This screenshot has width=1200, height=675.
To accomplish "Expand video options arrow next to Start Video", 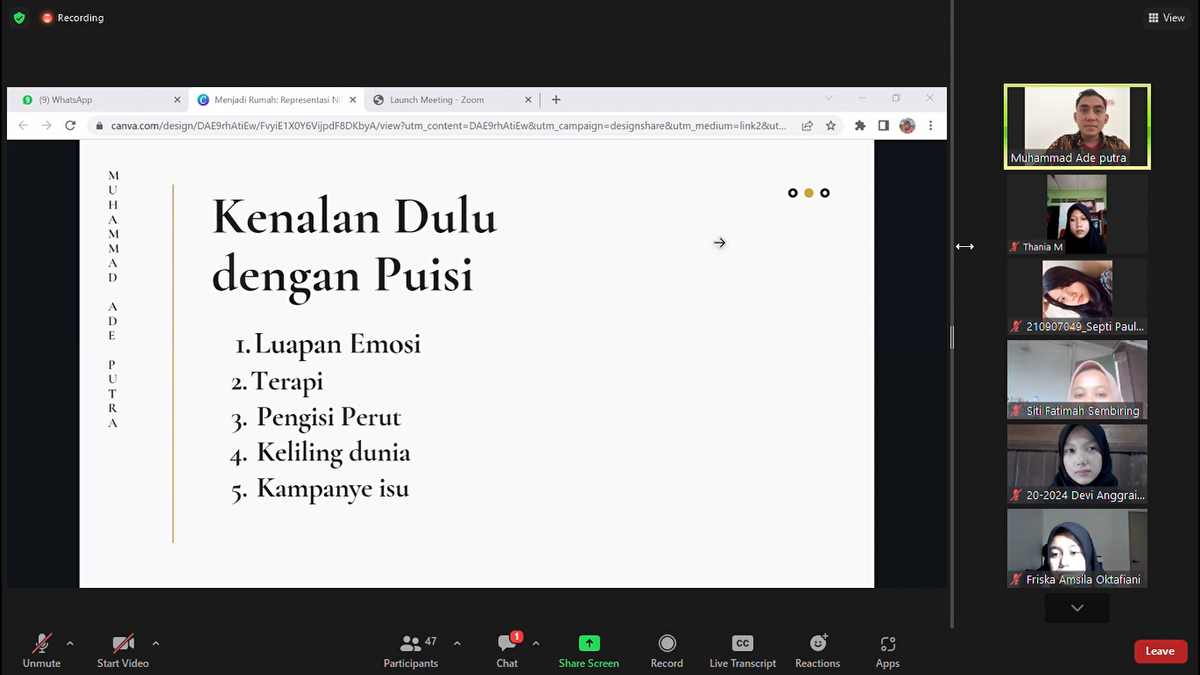I will click(156, 643).
